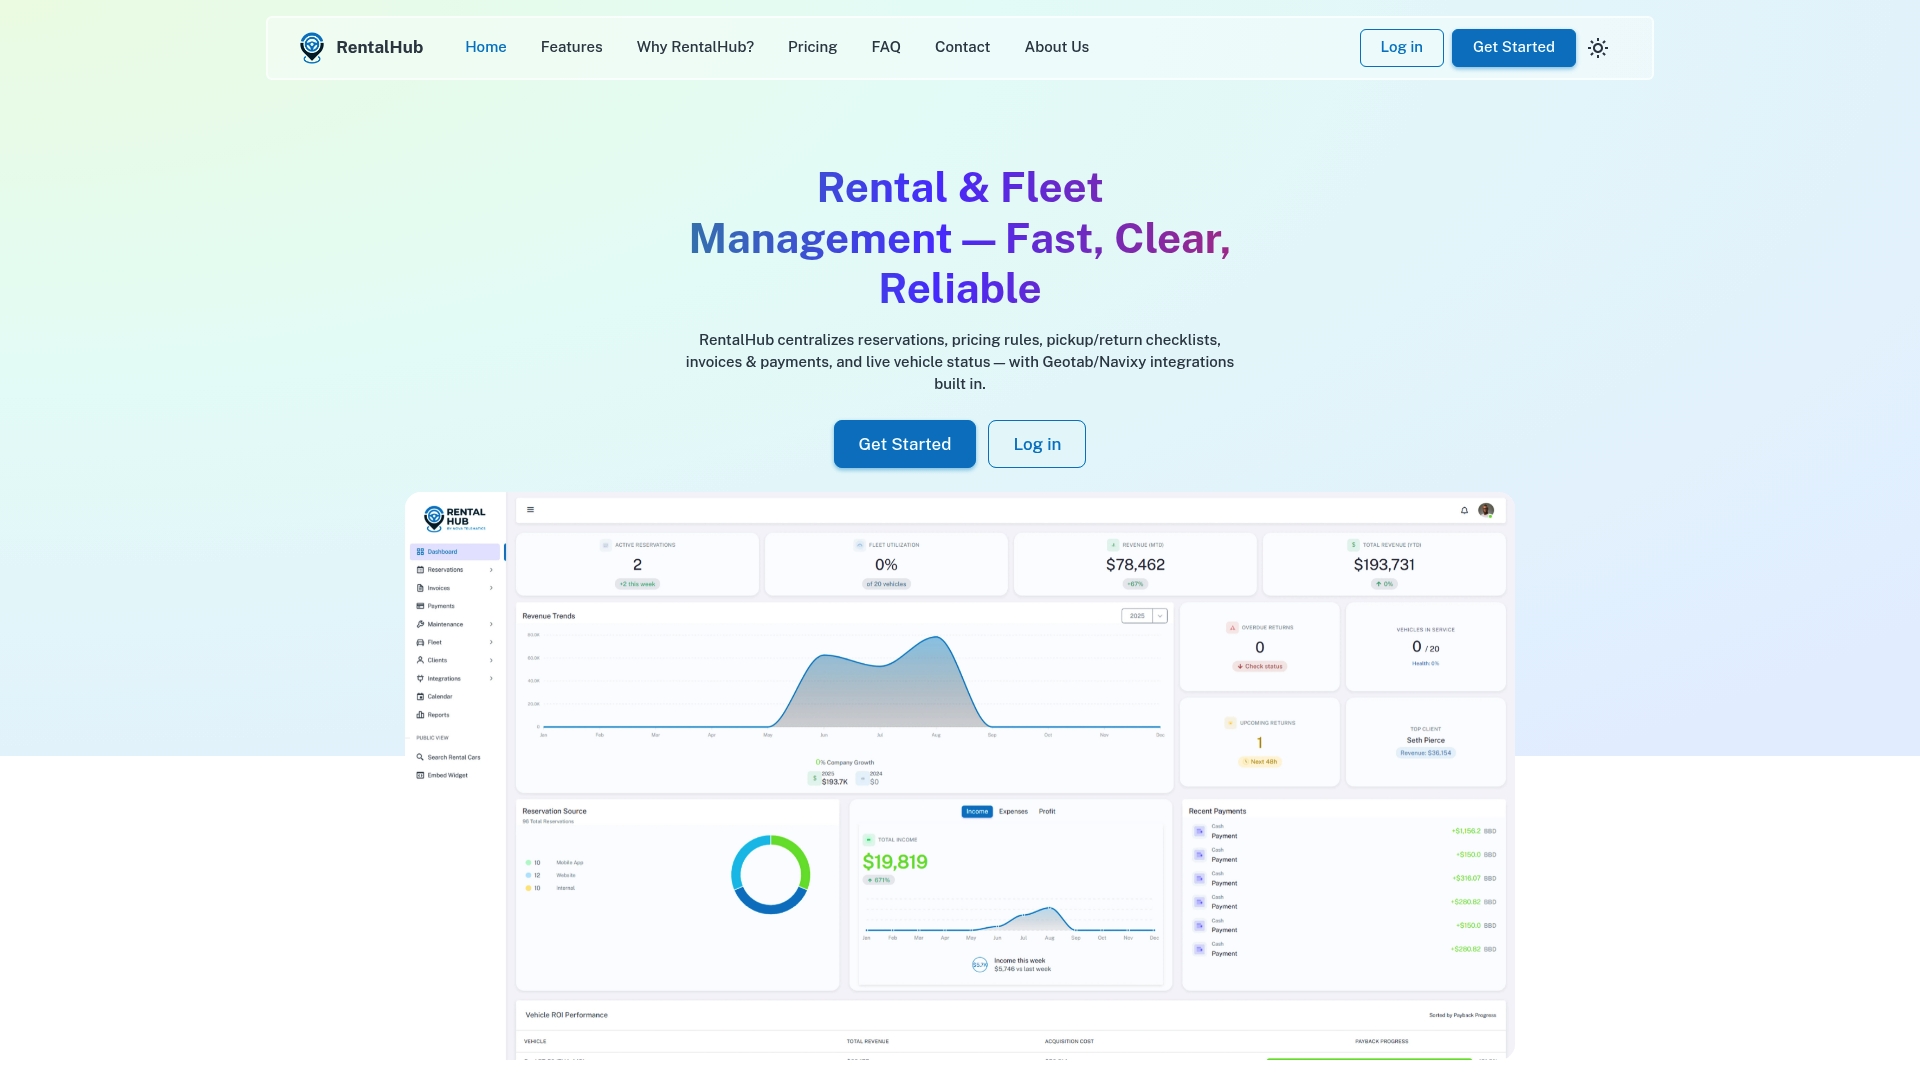Switch to the Profit view toggle

pos(1048,811)
